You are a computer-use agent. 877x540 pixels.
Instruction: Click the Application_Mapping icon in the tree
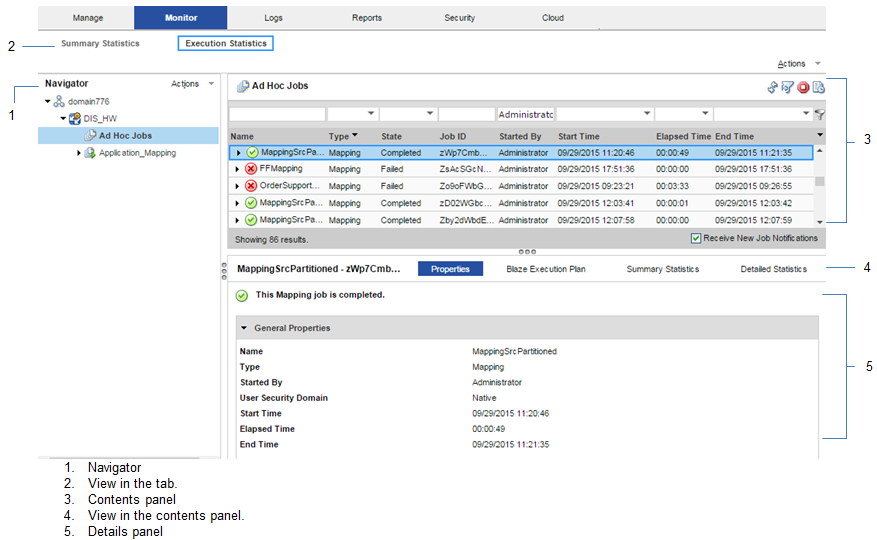pyautogui.click(x=90, y=153)
